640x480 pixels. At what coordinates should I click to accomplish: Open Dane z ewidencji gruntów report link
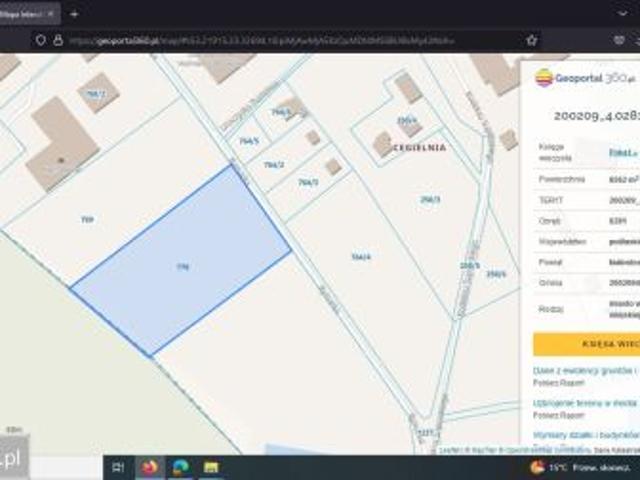[x=584, y=371]
